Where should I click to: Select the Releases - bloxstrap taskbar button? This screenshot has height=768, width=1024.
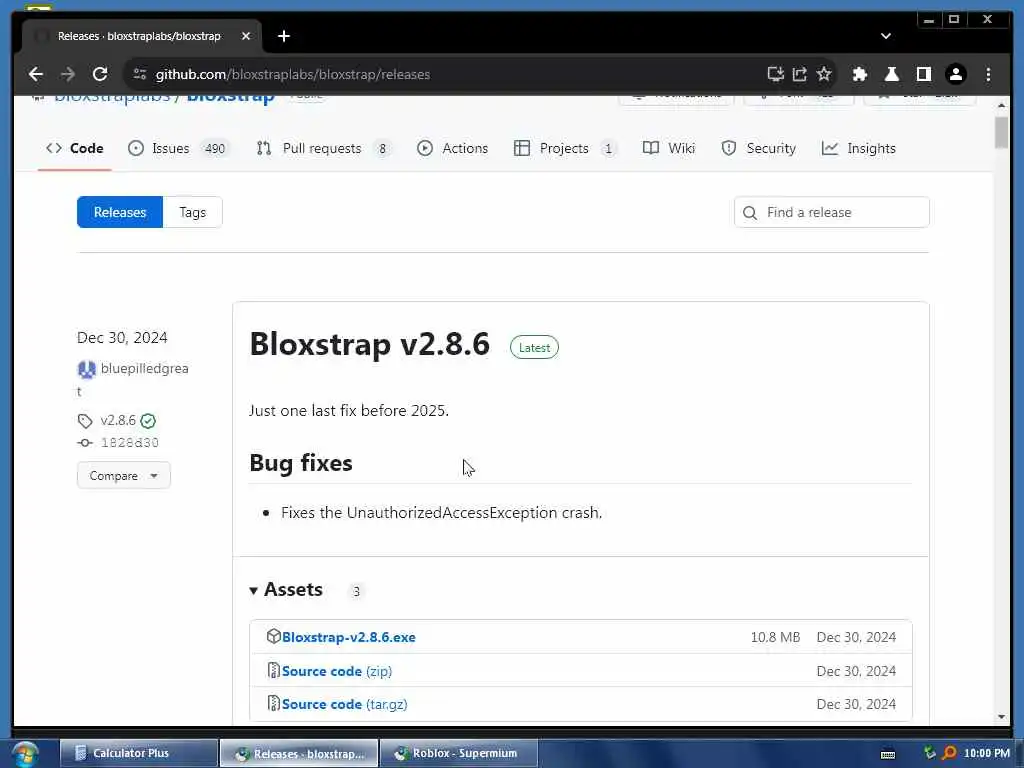(x=299, y=753)
